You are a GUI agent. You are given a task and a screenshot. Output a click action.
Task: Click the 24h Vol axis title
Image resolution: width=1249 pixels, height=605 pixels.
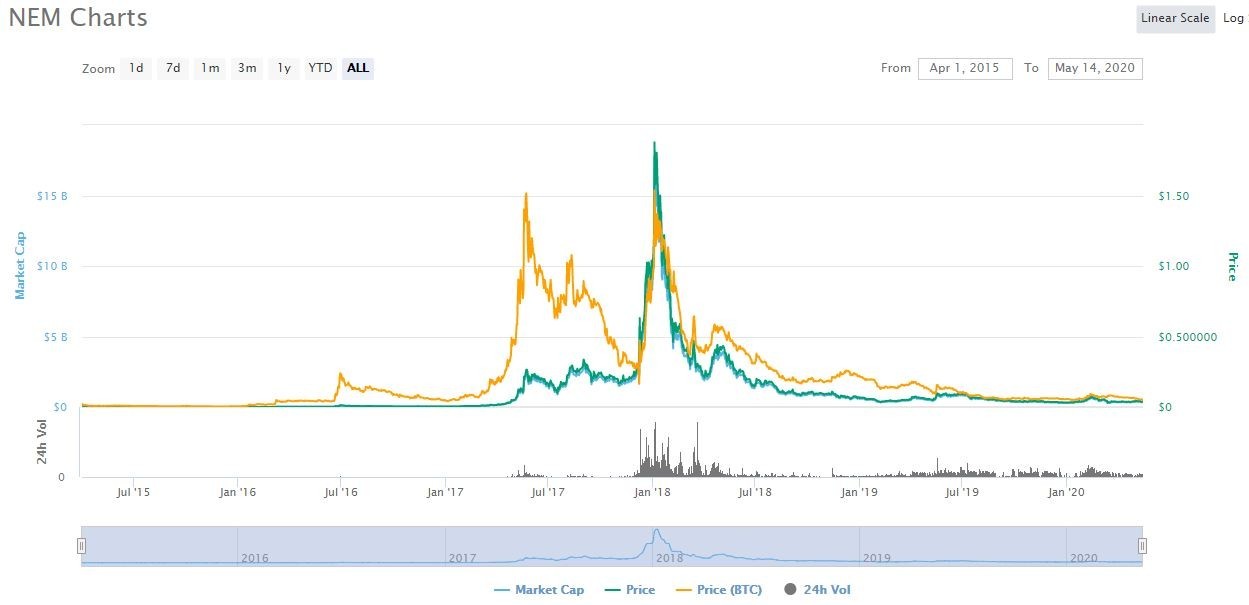coord(43,443)
